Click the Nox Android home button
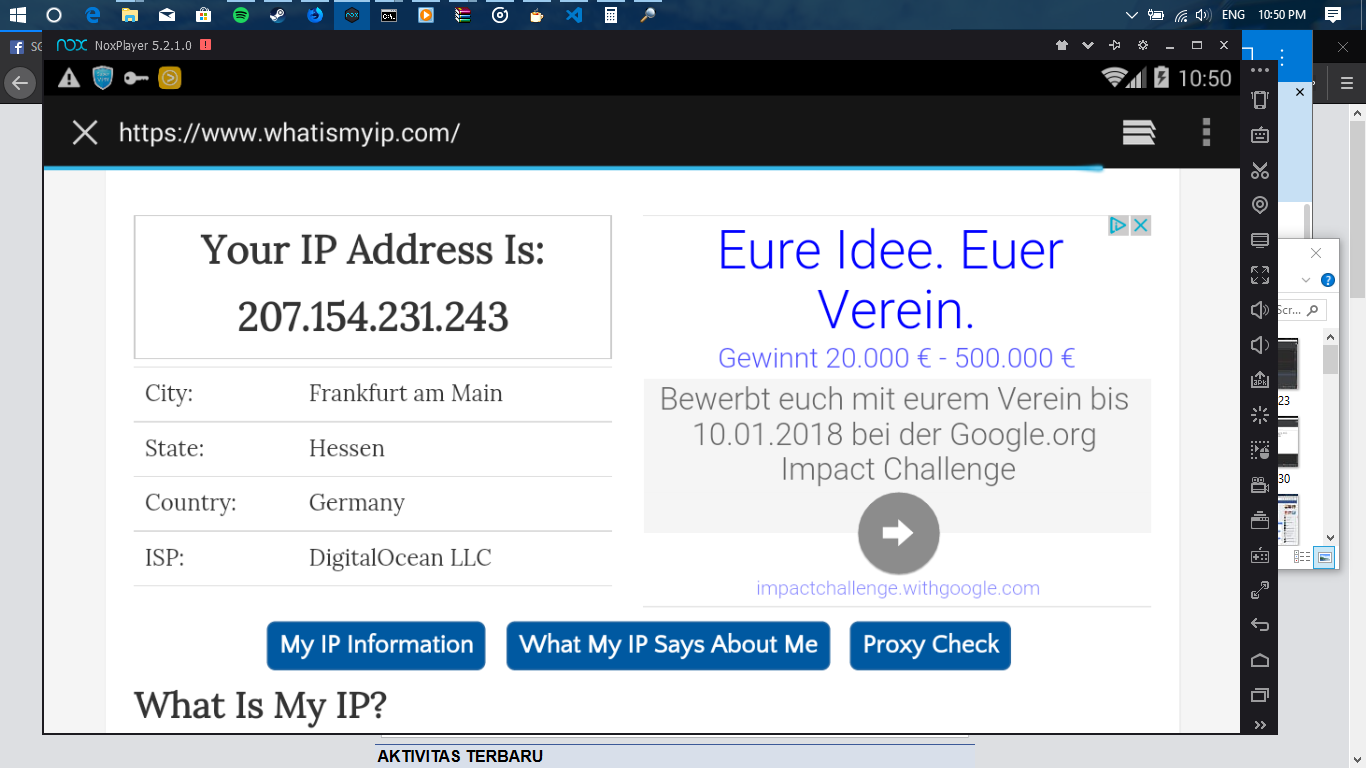This screenshot has width=1366, height=768. click(x=1260, y=660)
